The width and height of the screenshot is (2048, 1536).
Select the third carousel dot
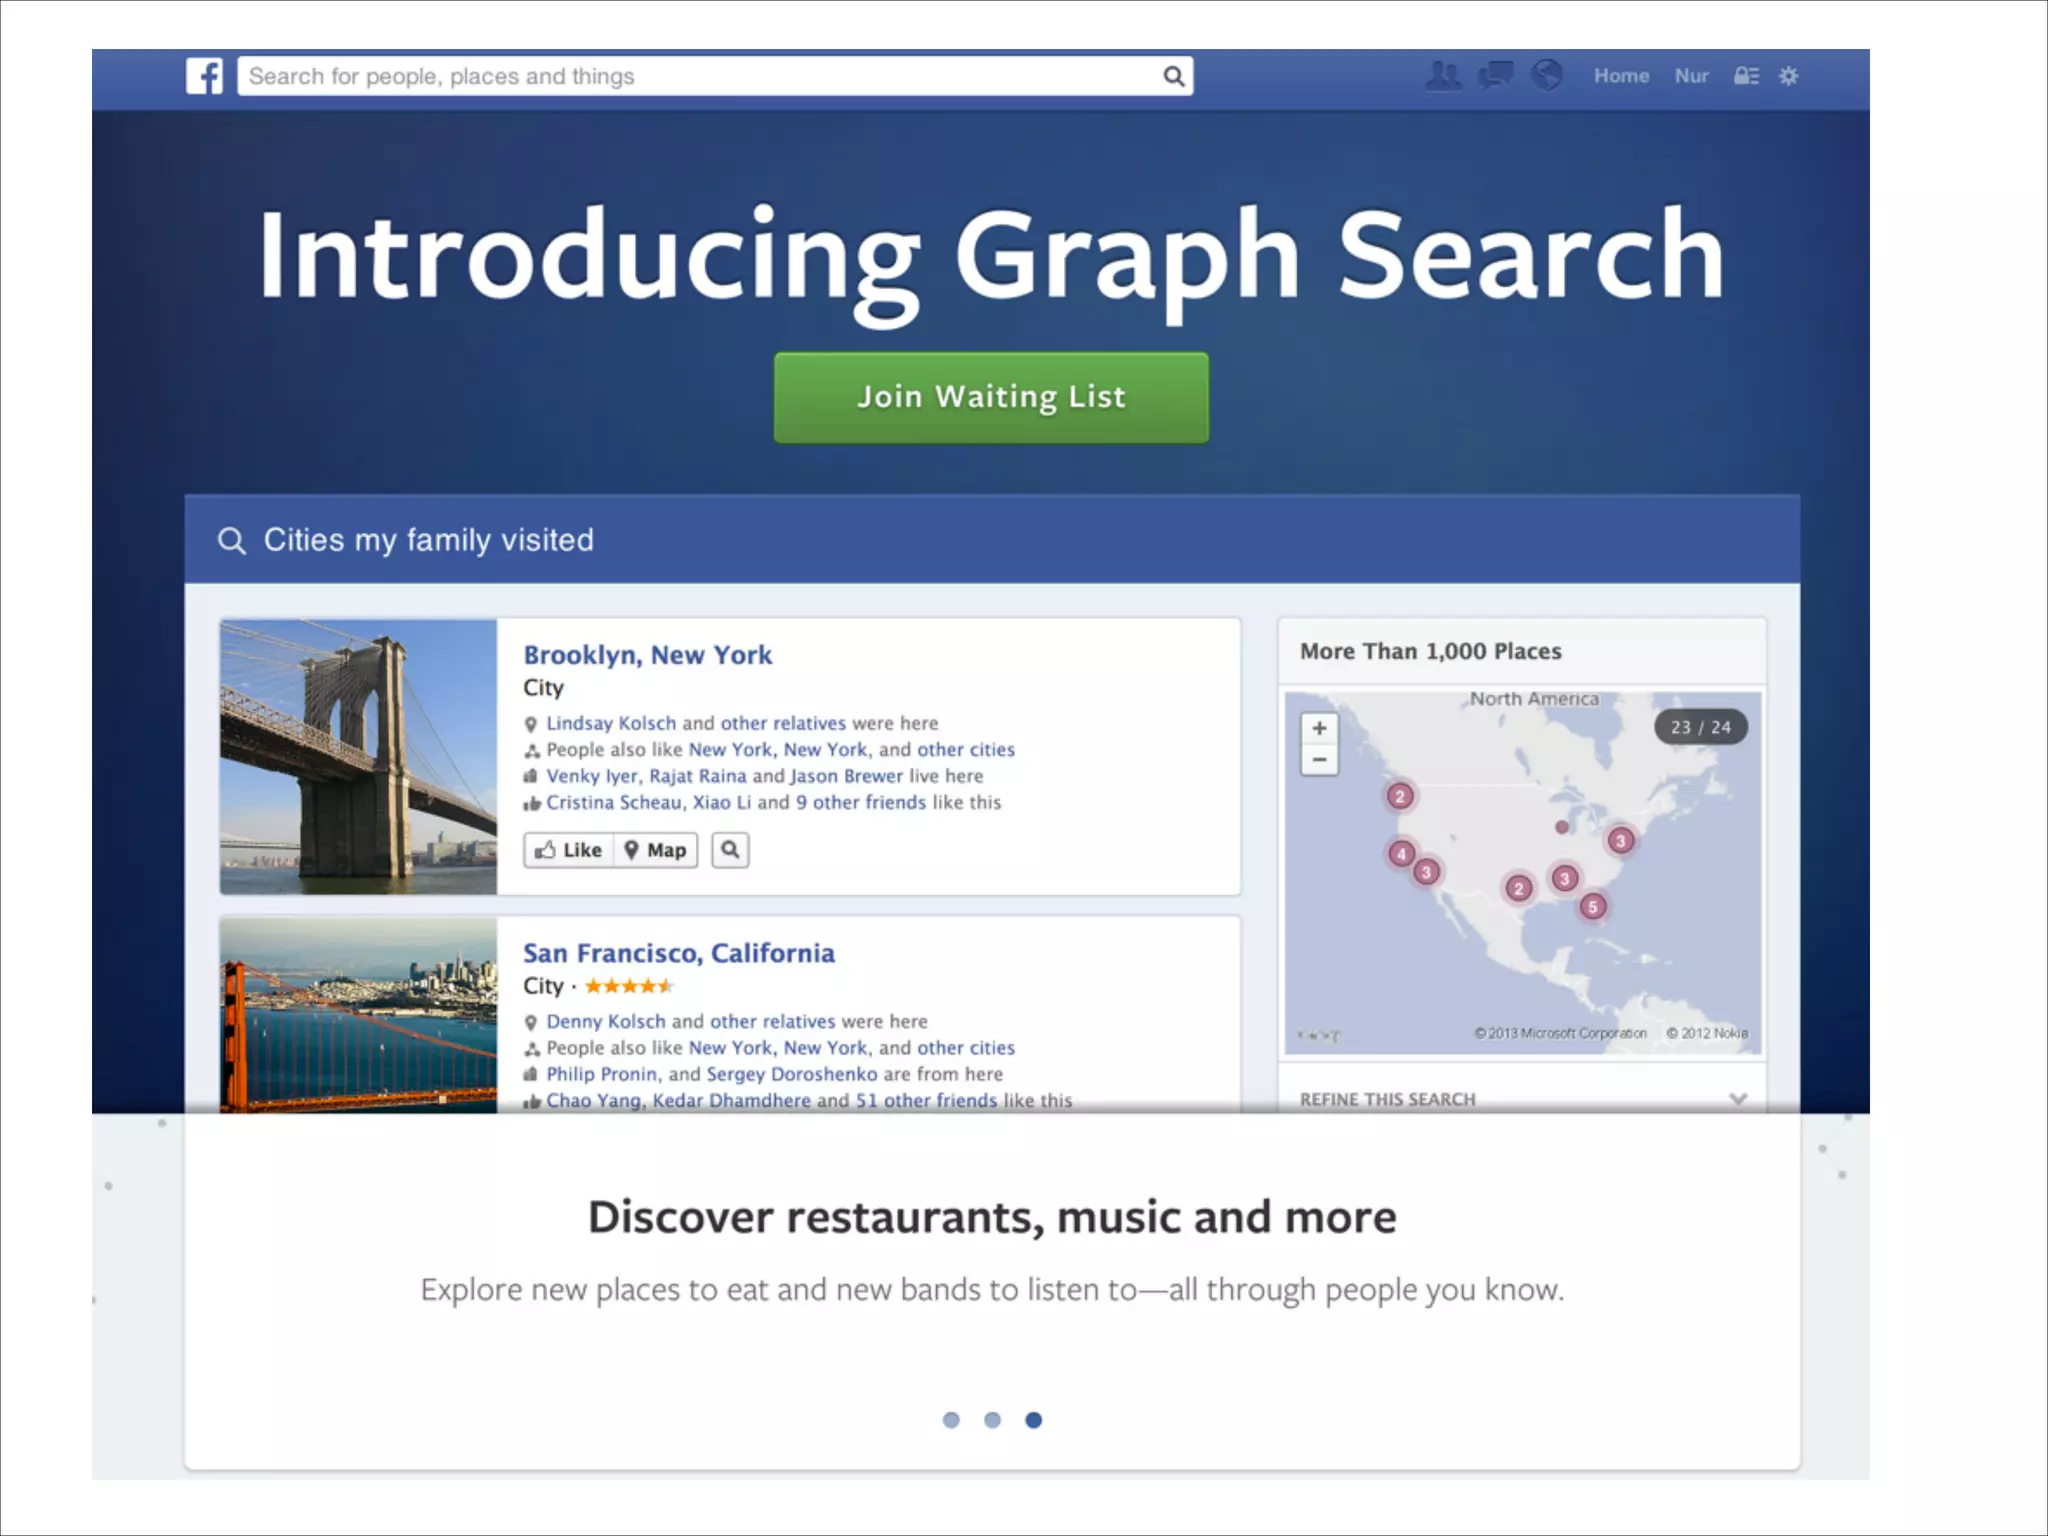(x=1034, y=1420)
